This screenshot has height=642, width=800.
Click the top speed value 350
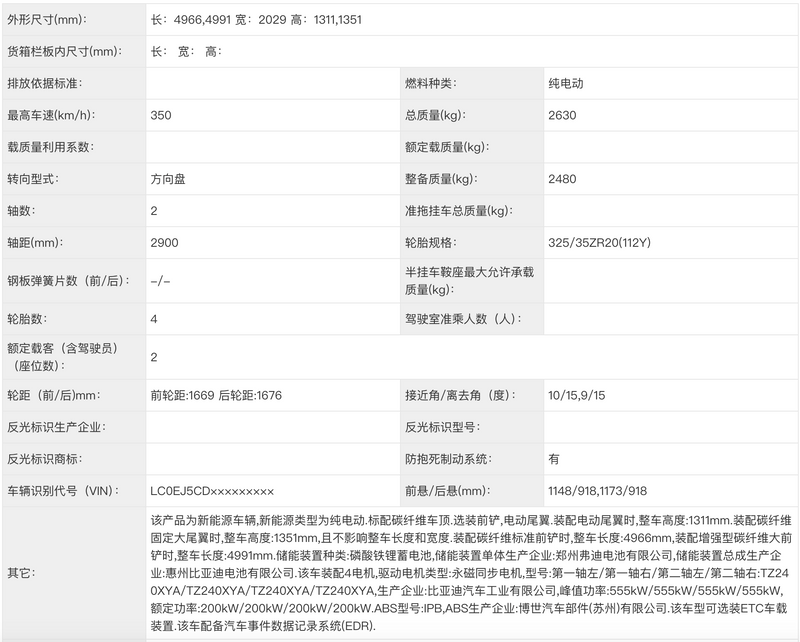[x=160, y=115]
